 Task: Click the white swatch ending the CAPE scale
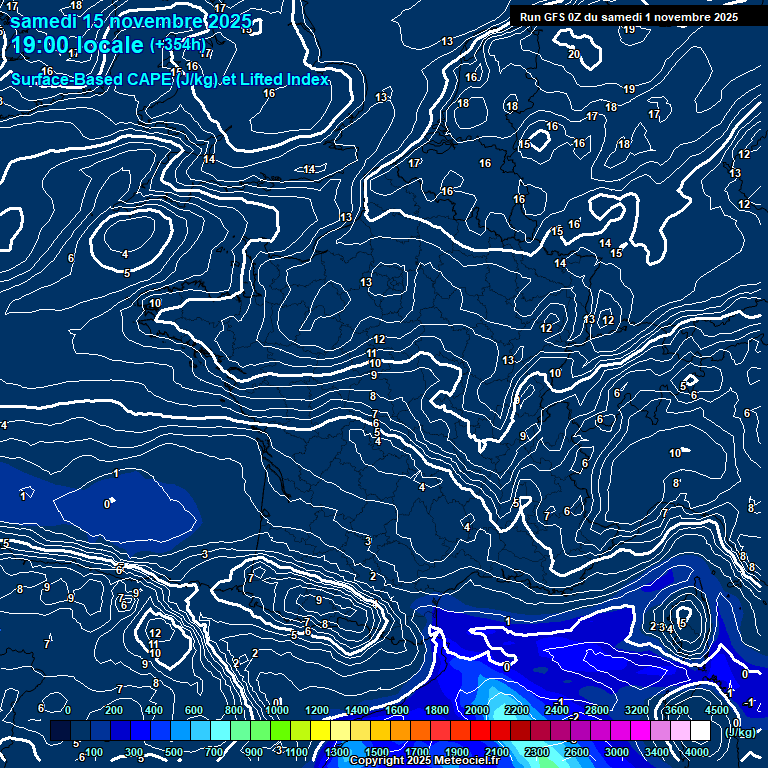tap(700, 730)
